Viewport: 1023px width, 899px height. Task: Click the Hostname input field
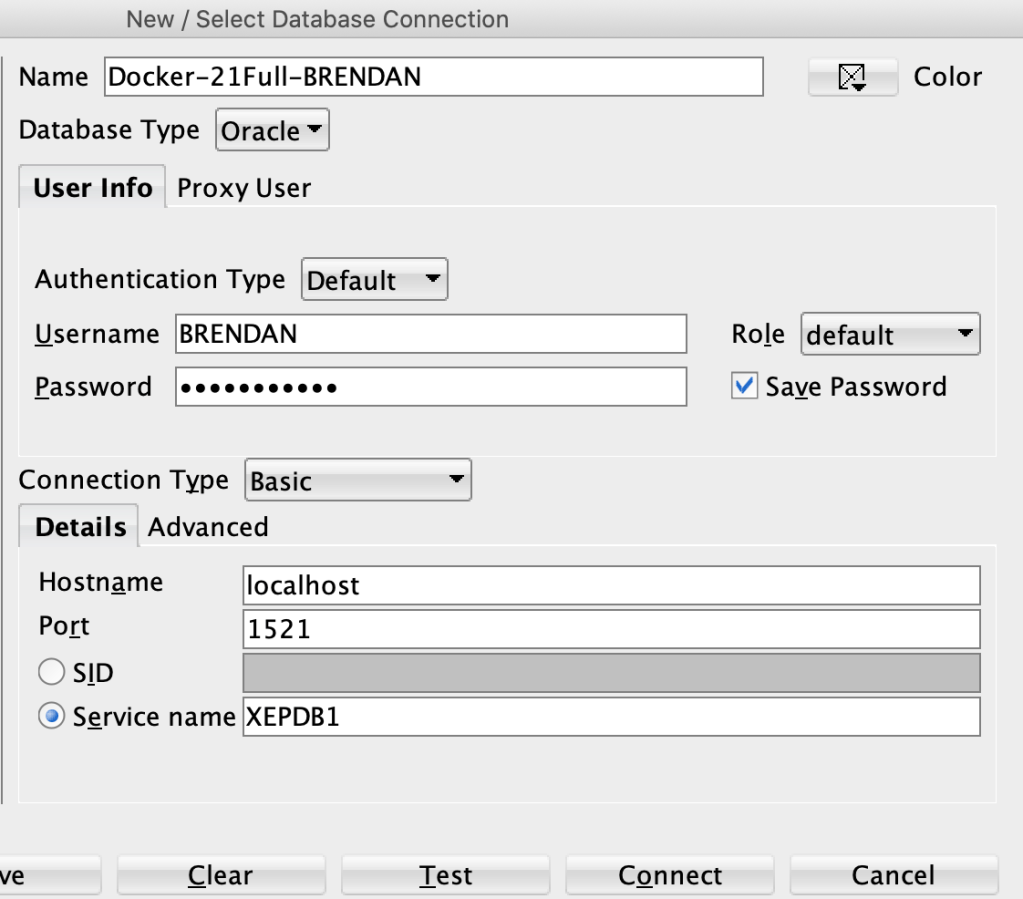(611, 586)
